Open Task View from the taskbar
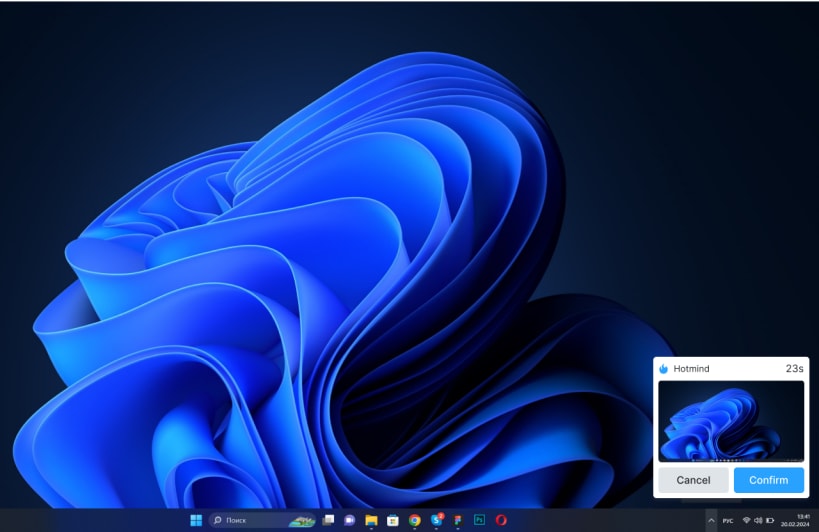 tap(328, 520)
